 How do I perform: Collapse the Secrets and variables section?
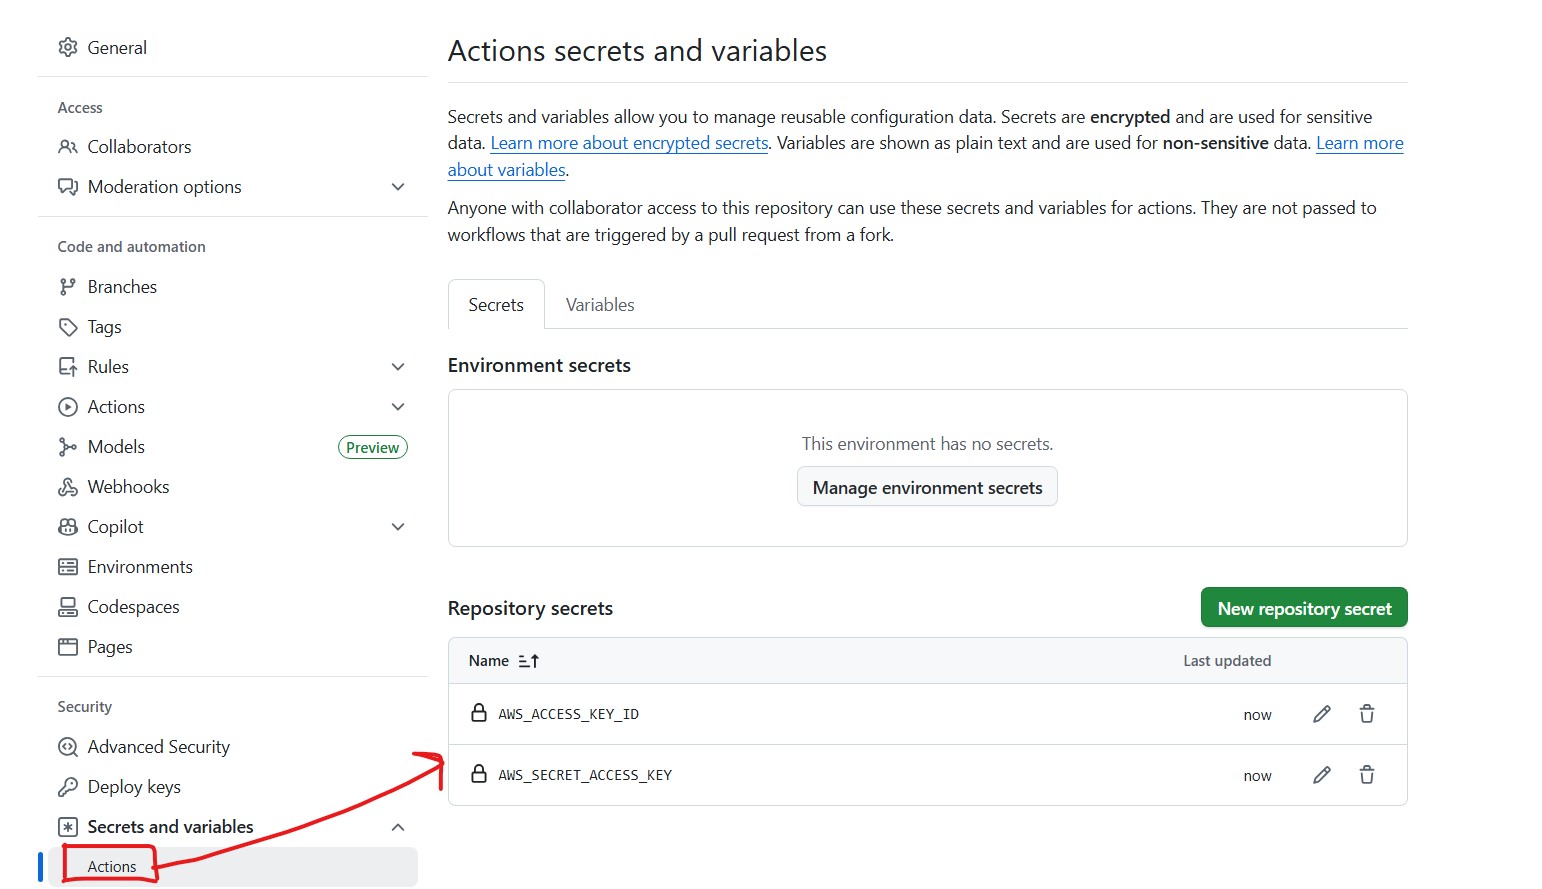click(398, 827)
